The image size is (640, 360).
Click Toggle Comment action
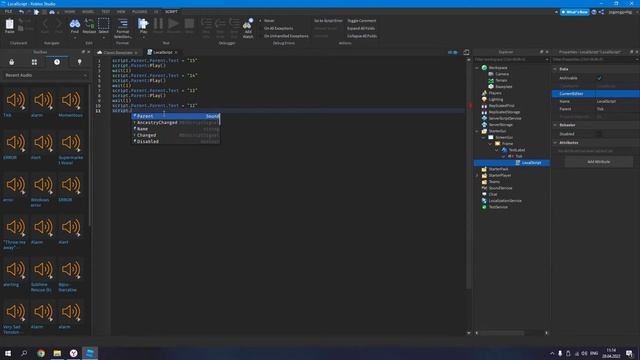[362, 21]
